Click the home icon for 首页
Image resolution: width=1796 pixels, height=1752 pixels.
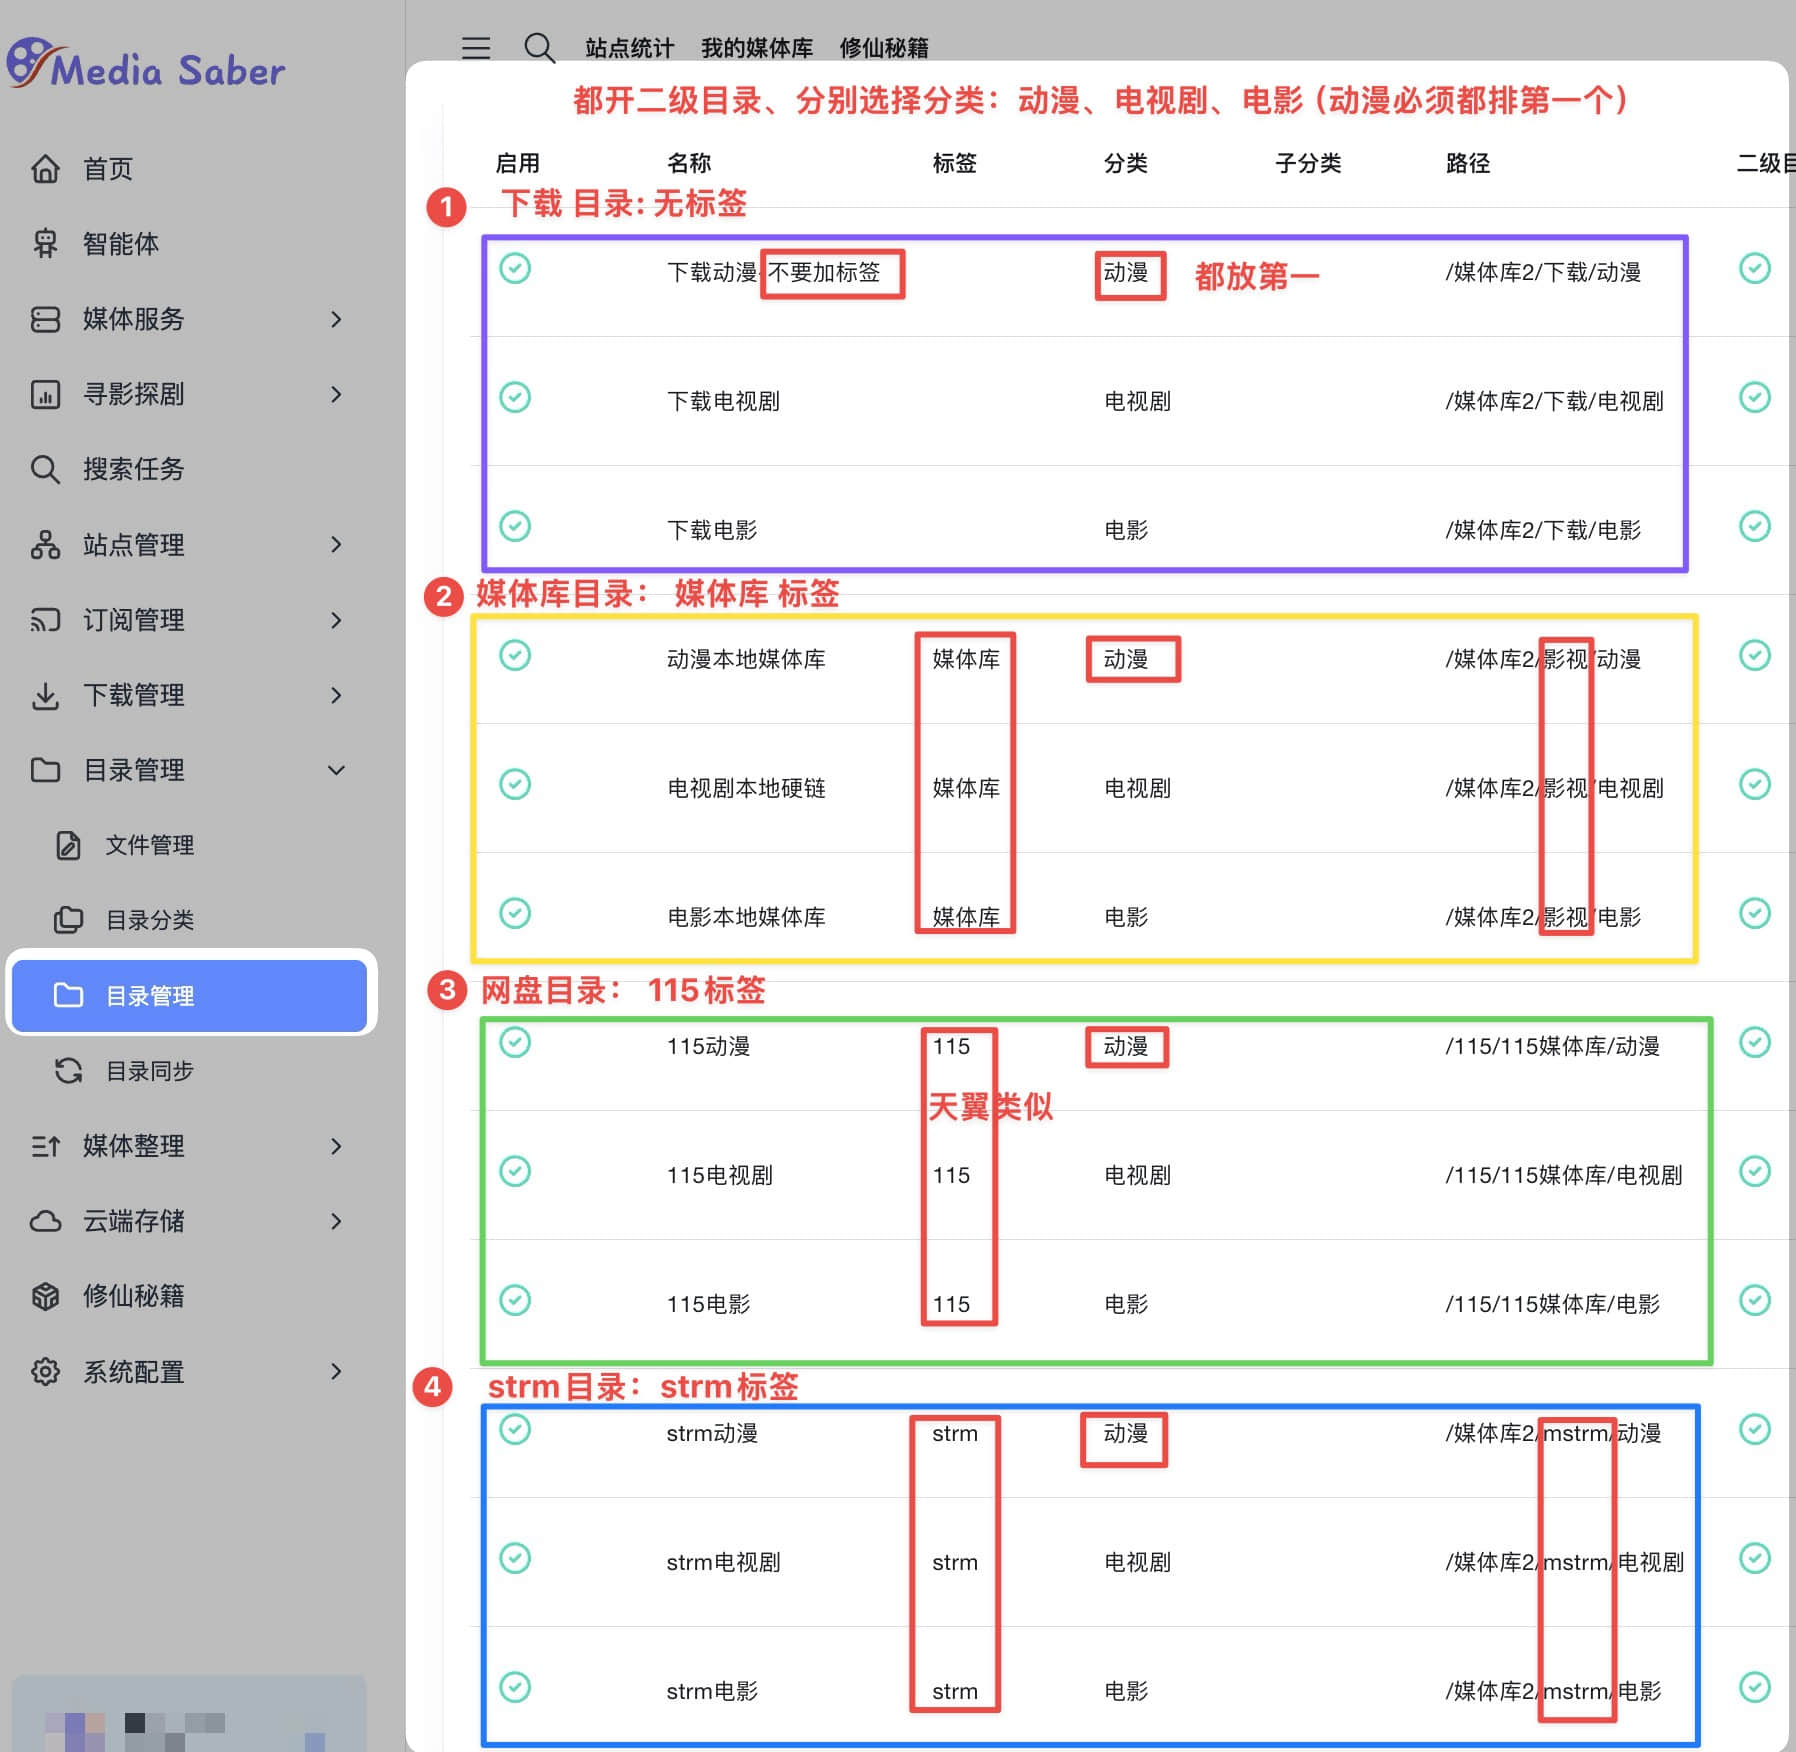(x=46, y=169)
